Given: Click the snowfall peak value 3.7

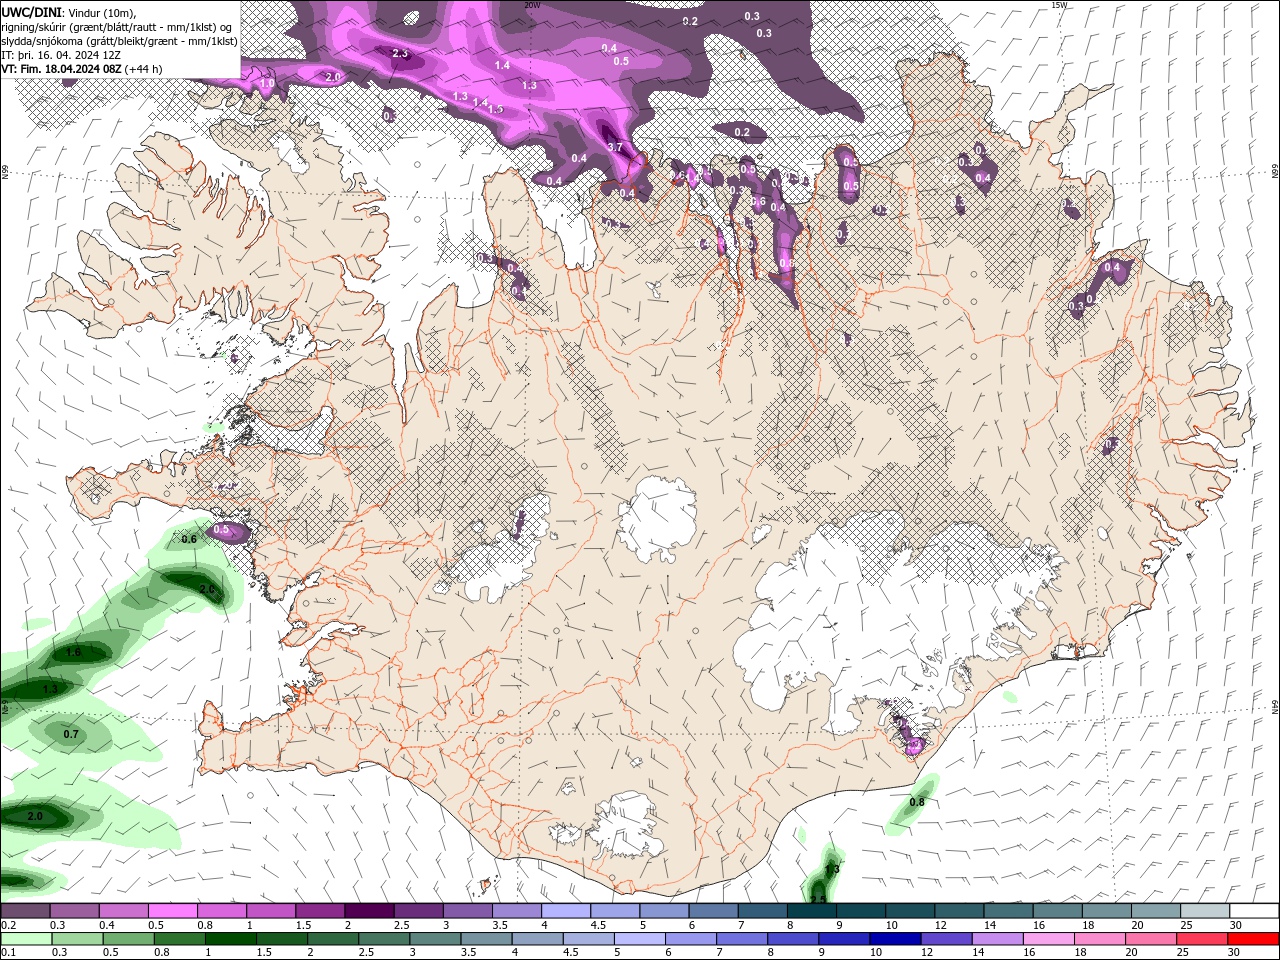Looking at the screenshot, I should [615, 147].
